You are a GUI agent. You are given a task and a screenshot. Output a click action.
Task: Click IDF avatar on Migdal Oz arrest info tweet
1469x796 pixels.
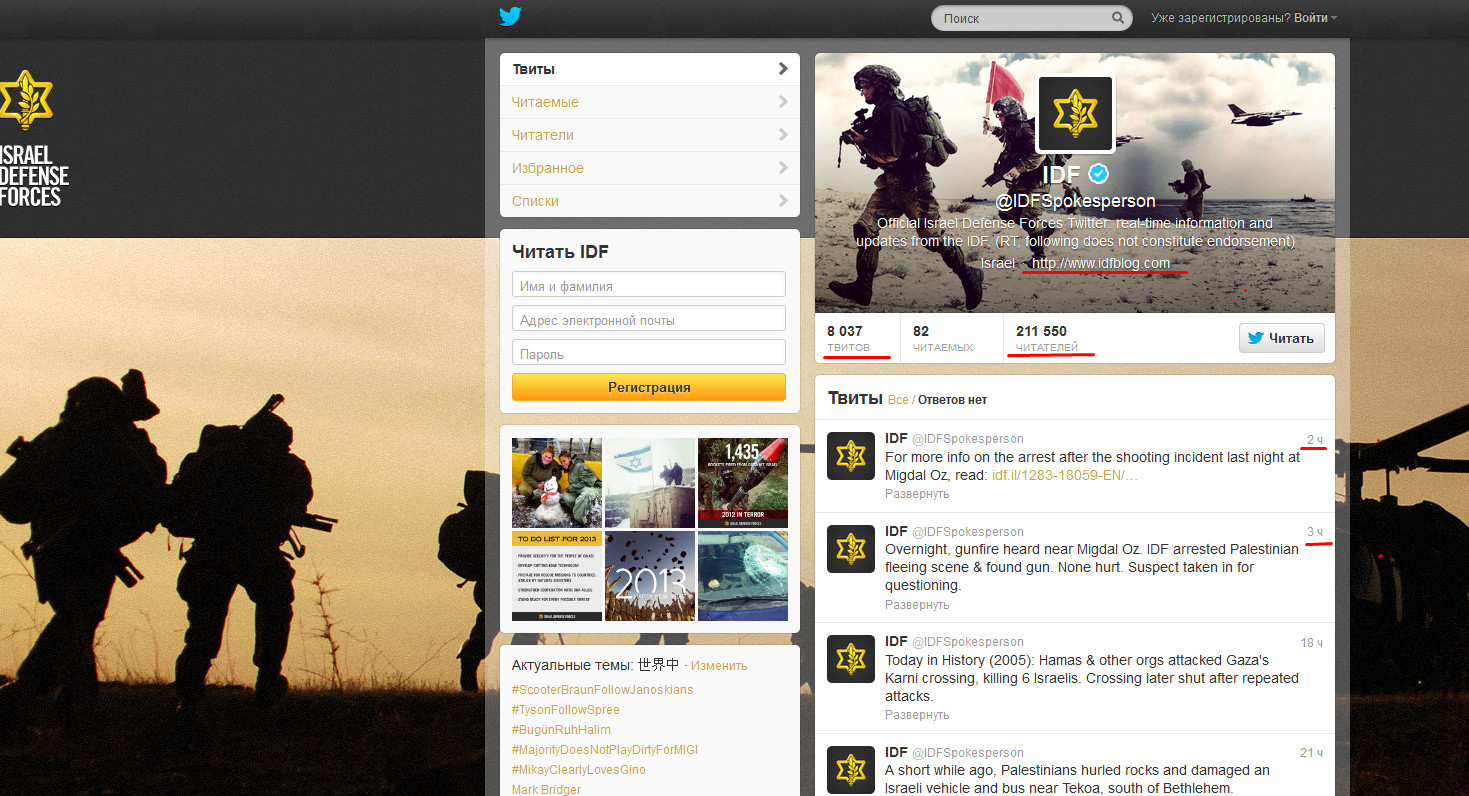(x=851, y=458)
